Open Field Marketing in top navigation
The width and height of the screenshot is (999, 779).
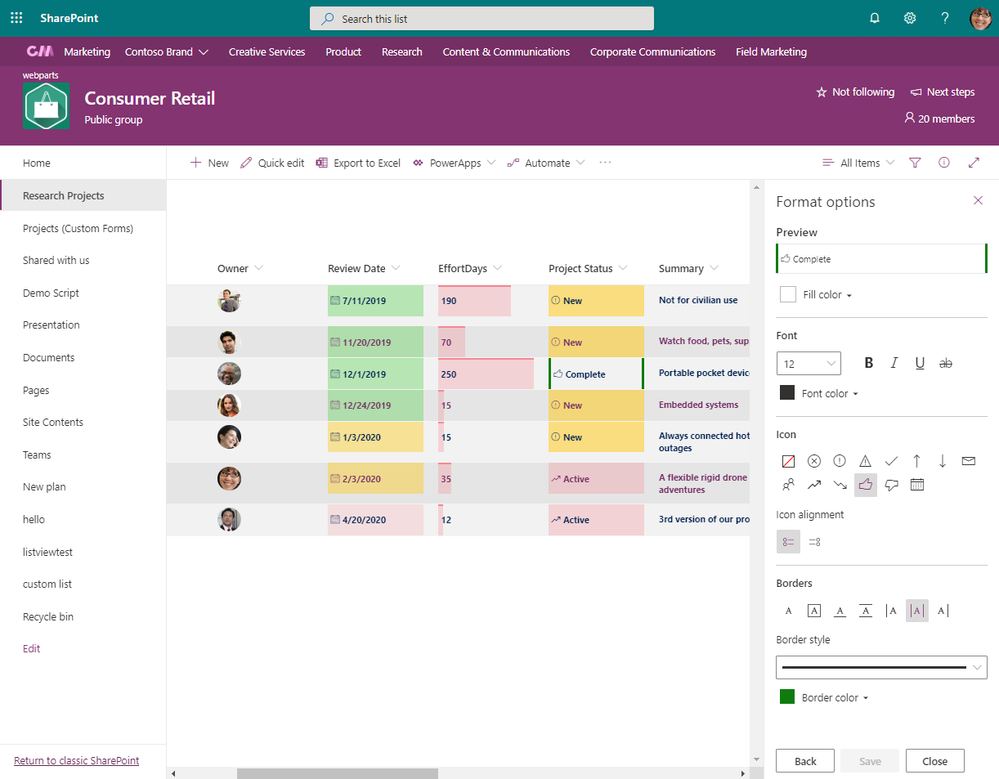click(771, 52)
